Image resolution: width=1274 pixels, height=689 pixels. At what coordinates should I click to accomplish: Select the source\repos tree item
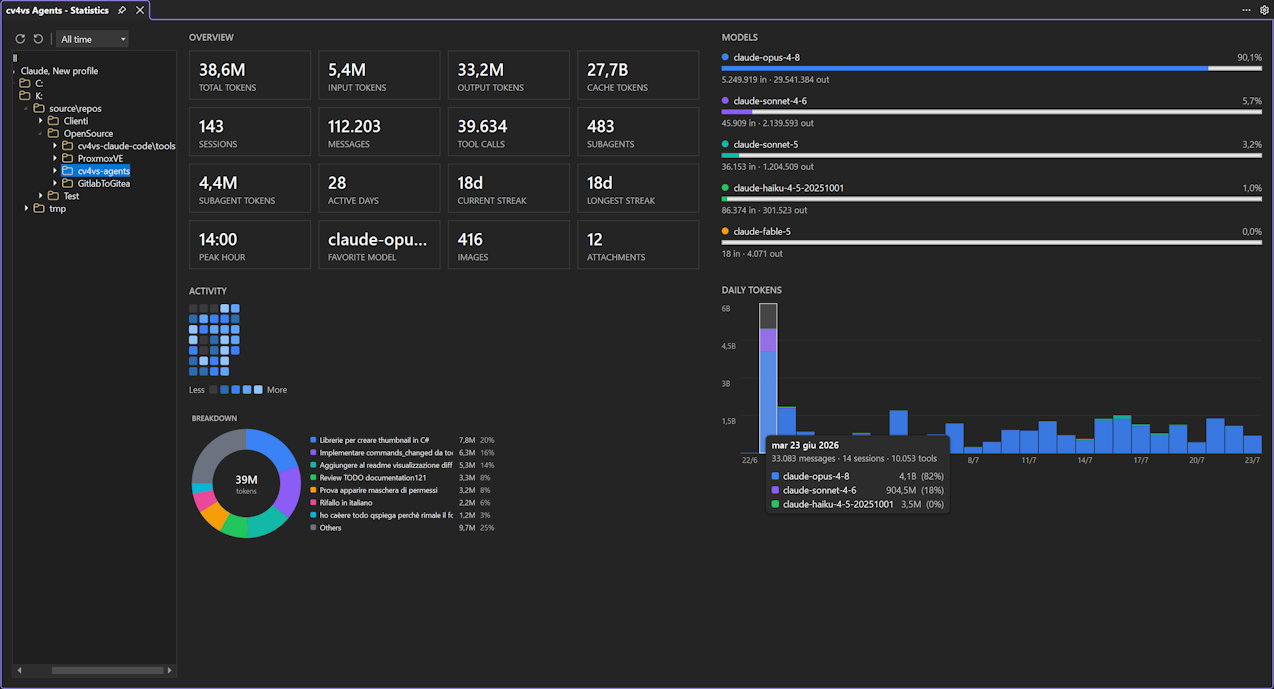pos(75,108)
